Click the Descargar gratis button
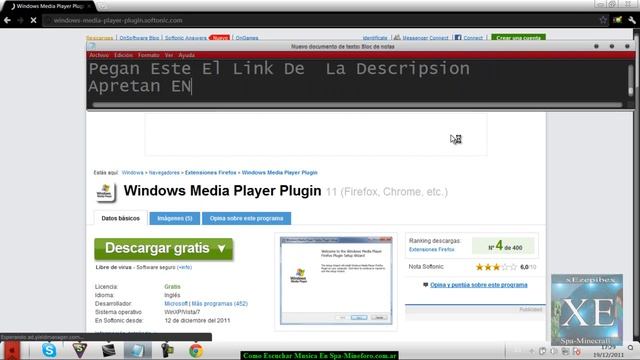640x360 pixels. 164,249
